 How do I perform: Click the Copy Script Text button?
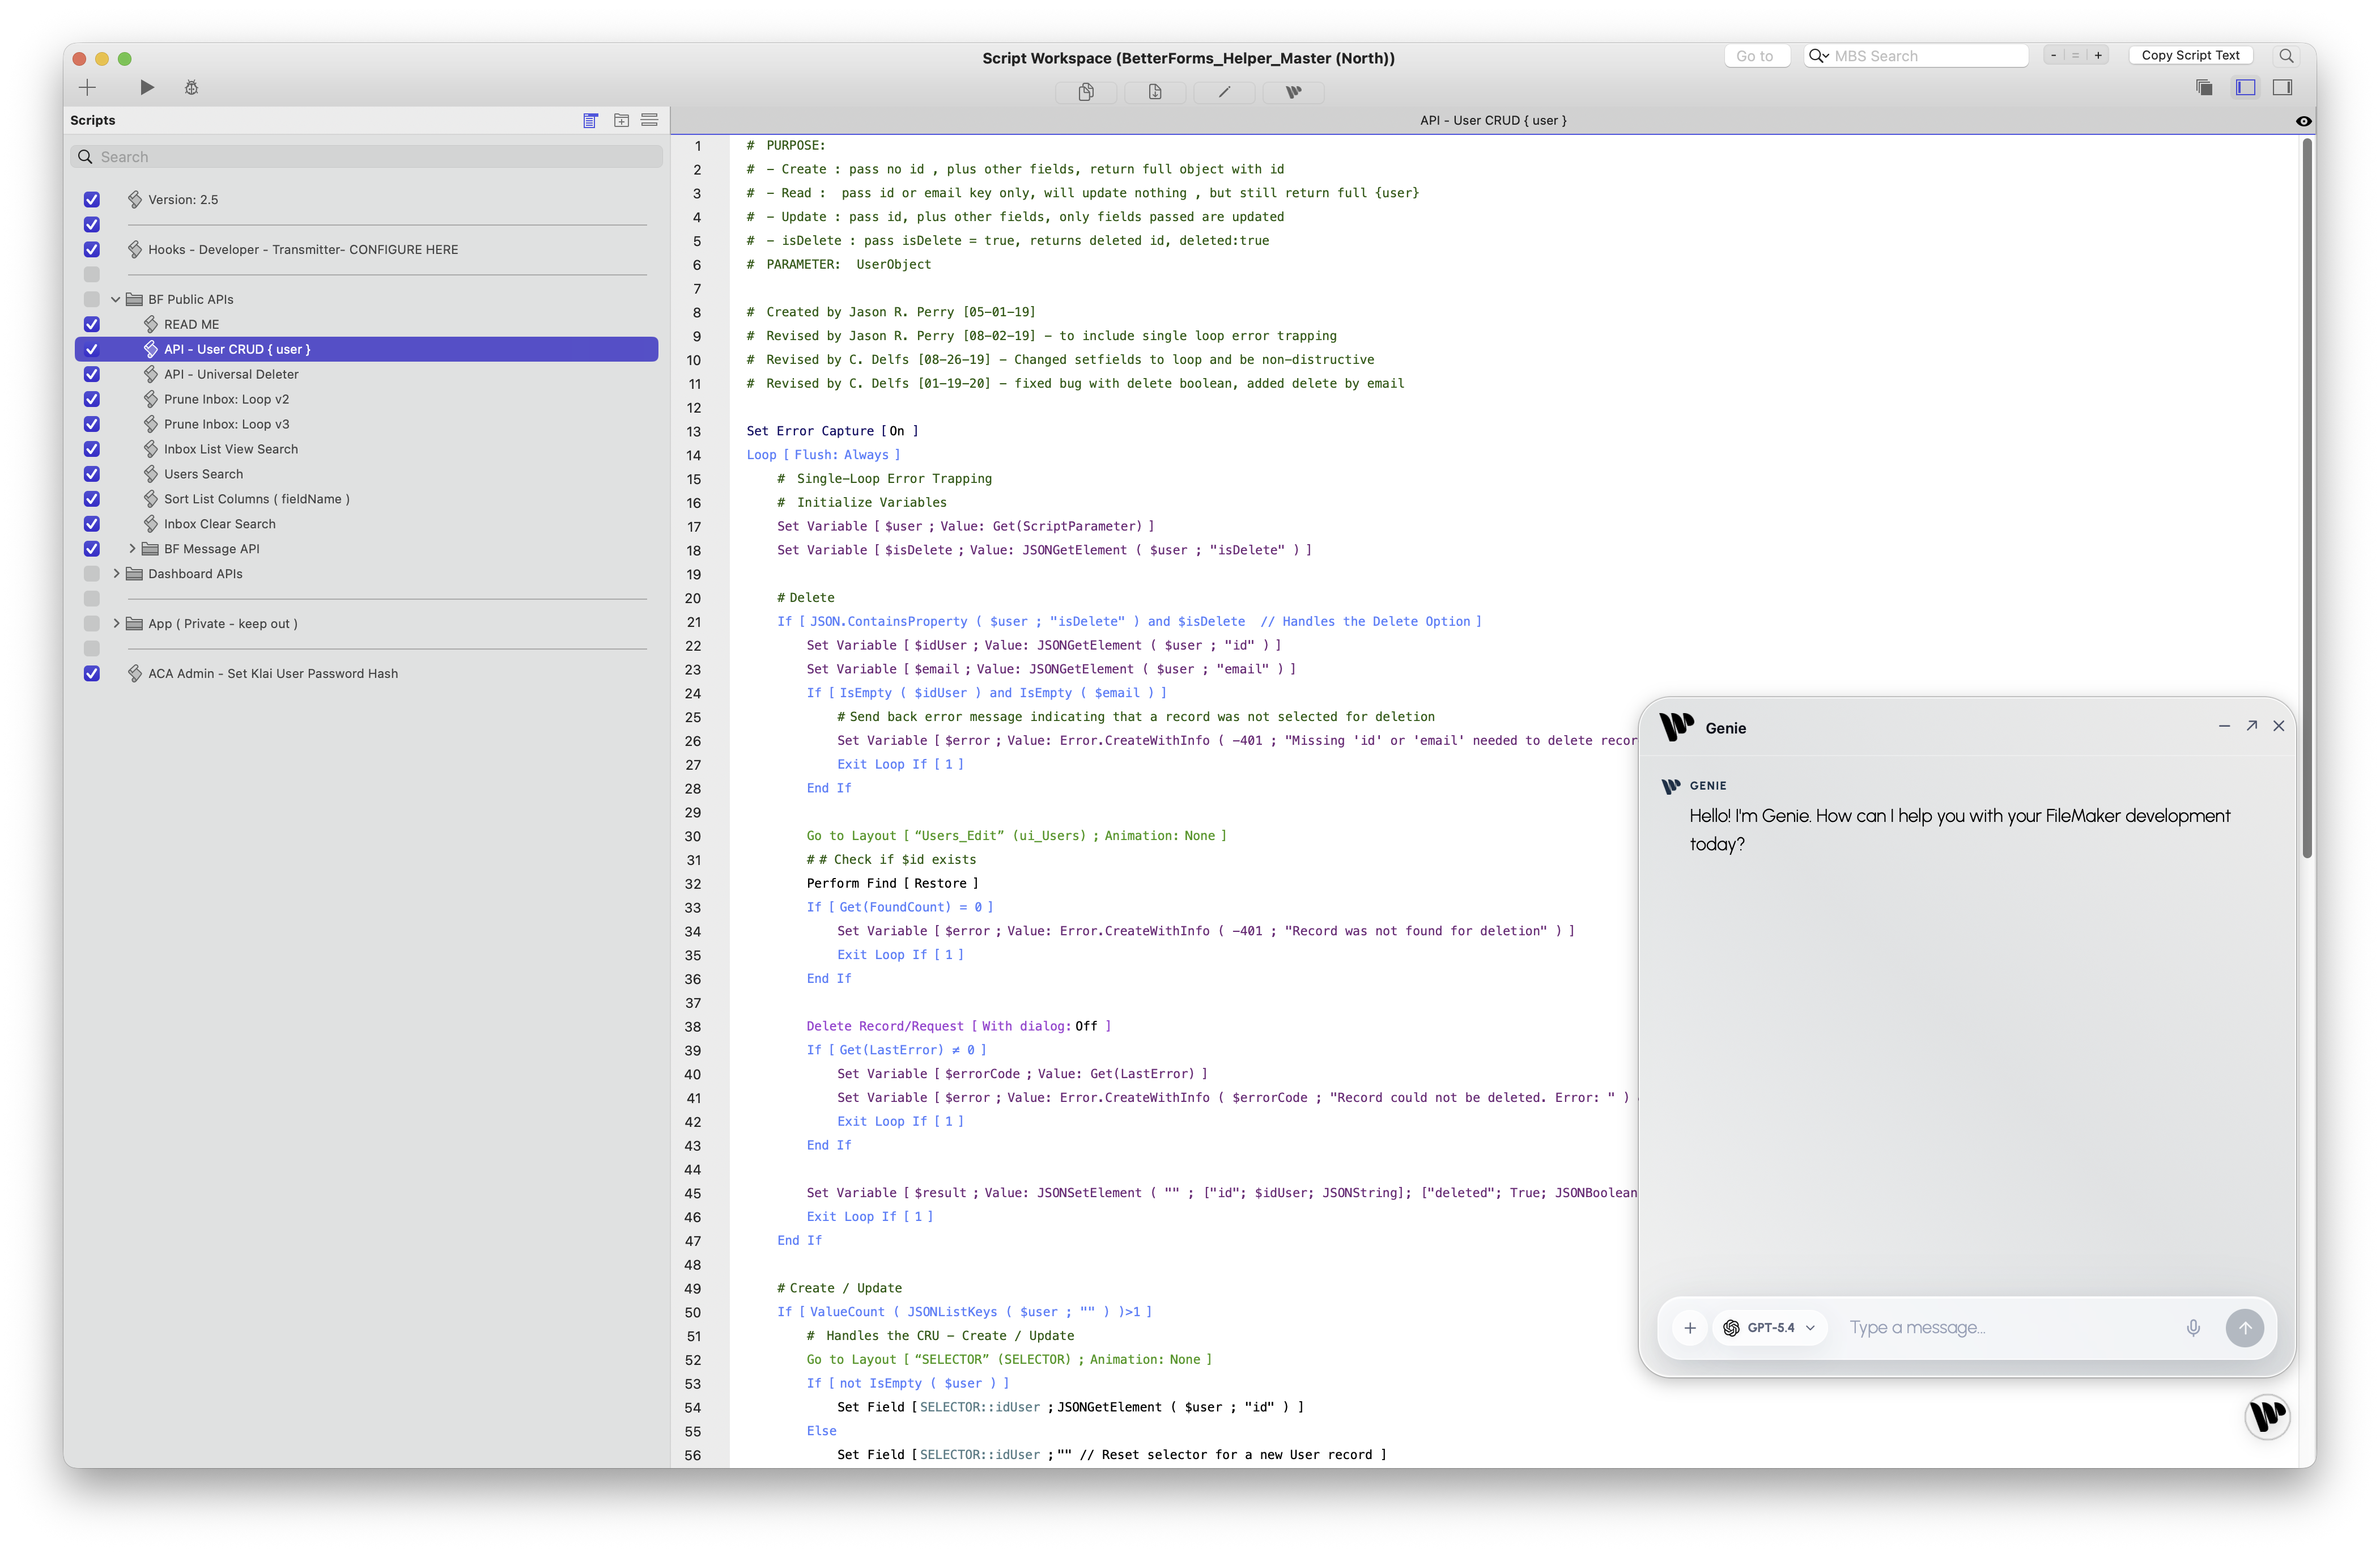(2190, 56)
